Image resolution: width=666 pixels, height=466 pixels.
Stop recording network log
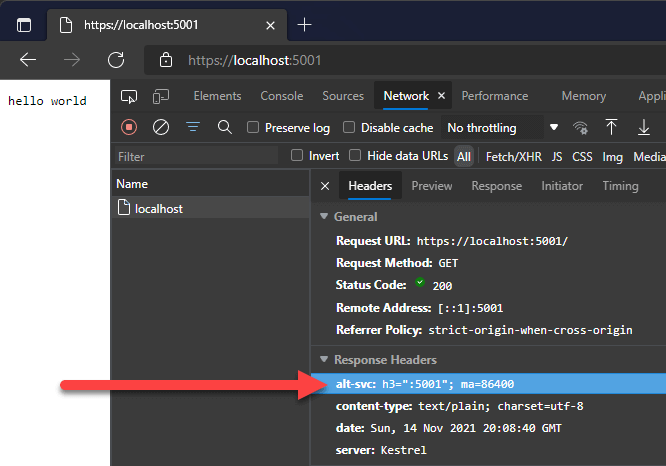129,127
